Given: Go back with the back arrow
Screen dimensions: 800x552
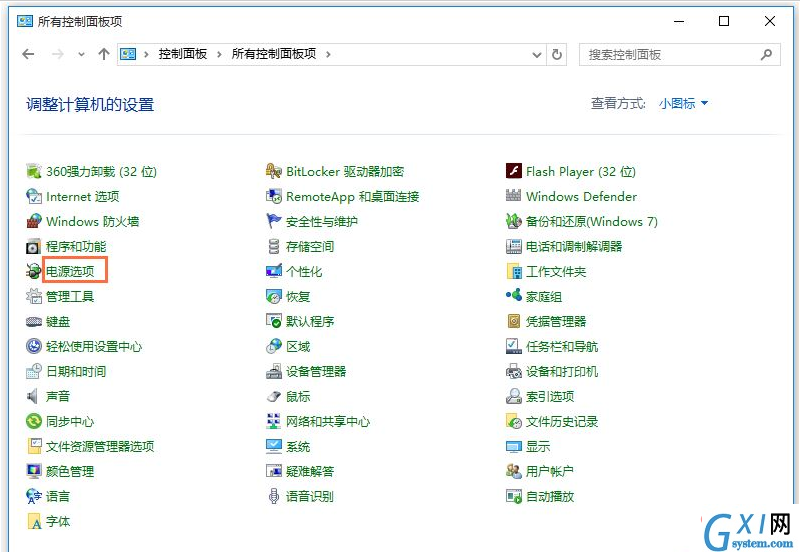Looking at the screenshot, I should click(x=29, y=54).
